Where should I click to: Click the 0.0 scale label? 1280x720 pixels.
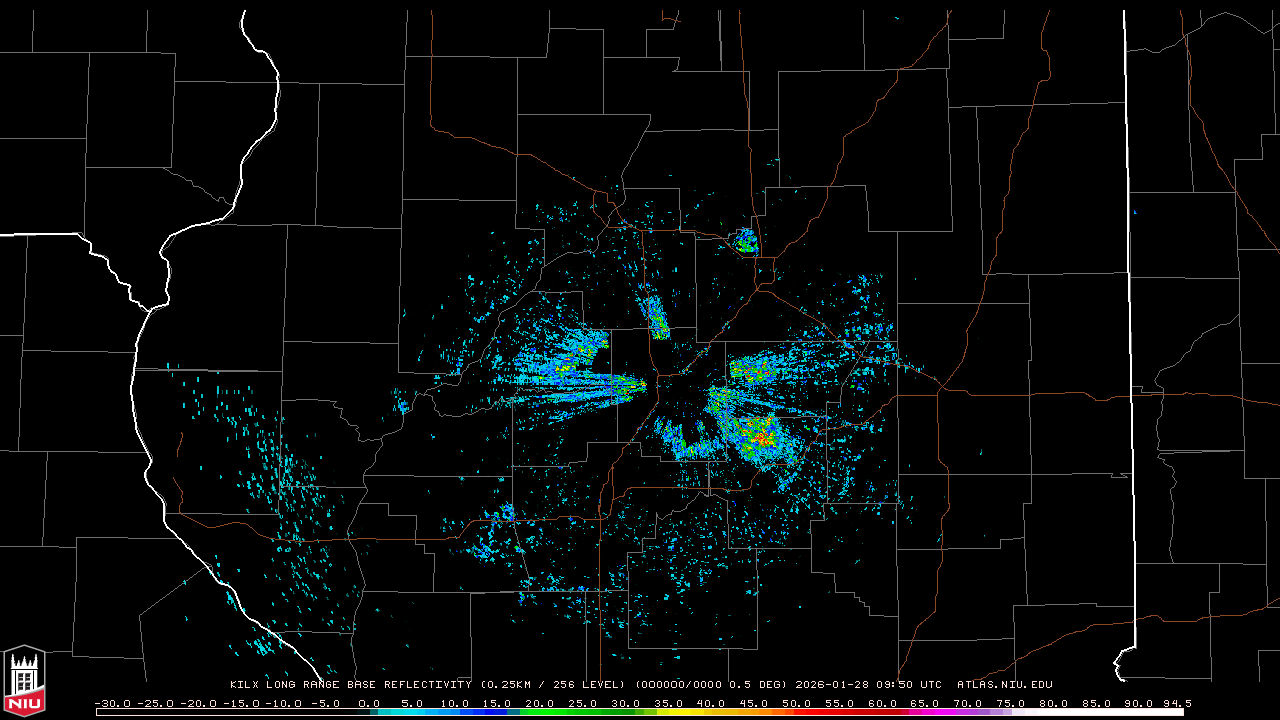tap(368, 703)
